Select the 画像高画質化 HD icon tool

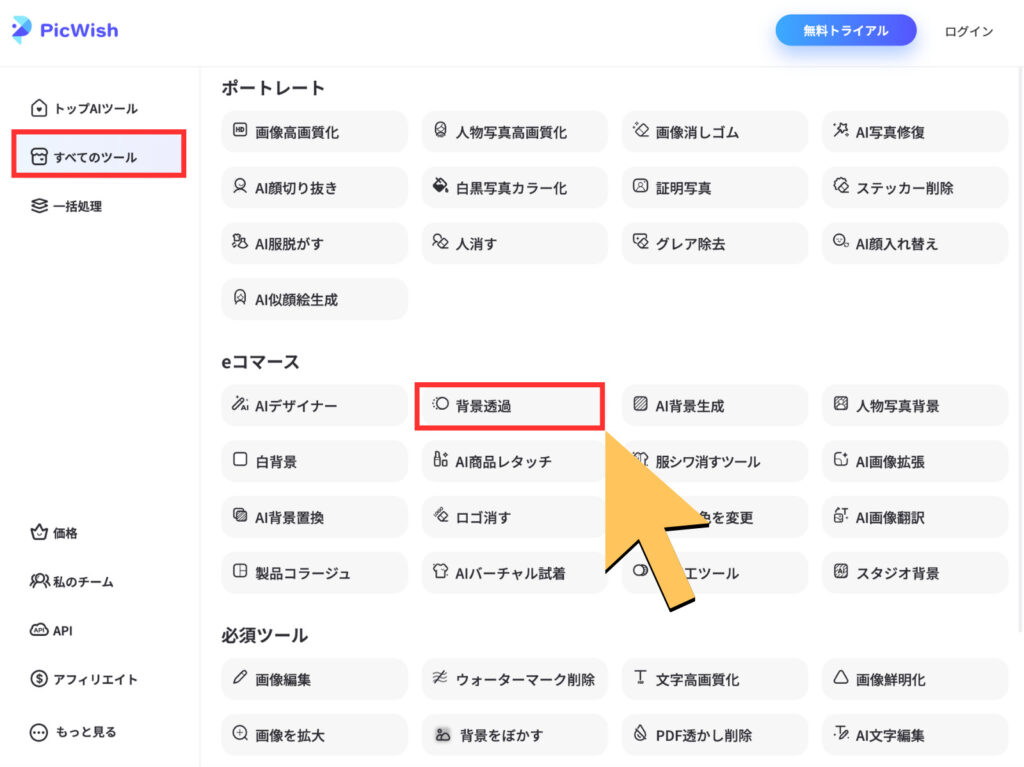pyautogui.click(x=314, y=132)
